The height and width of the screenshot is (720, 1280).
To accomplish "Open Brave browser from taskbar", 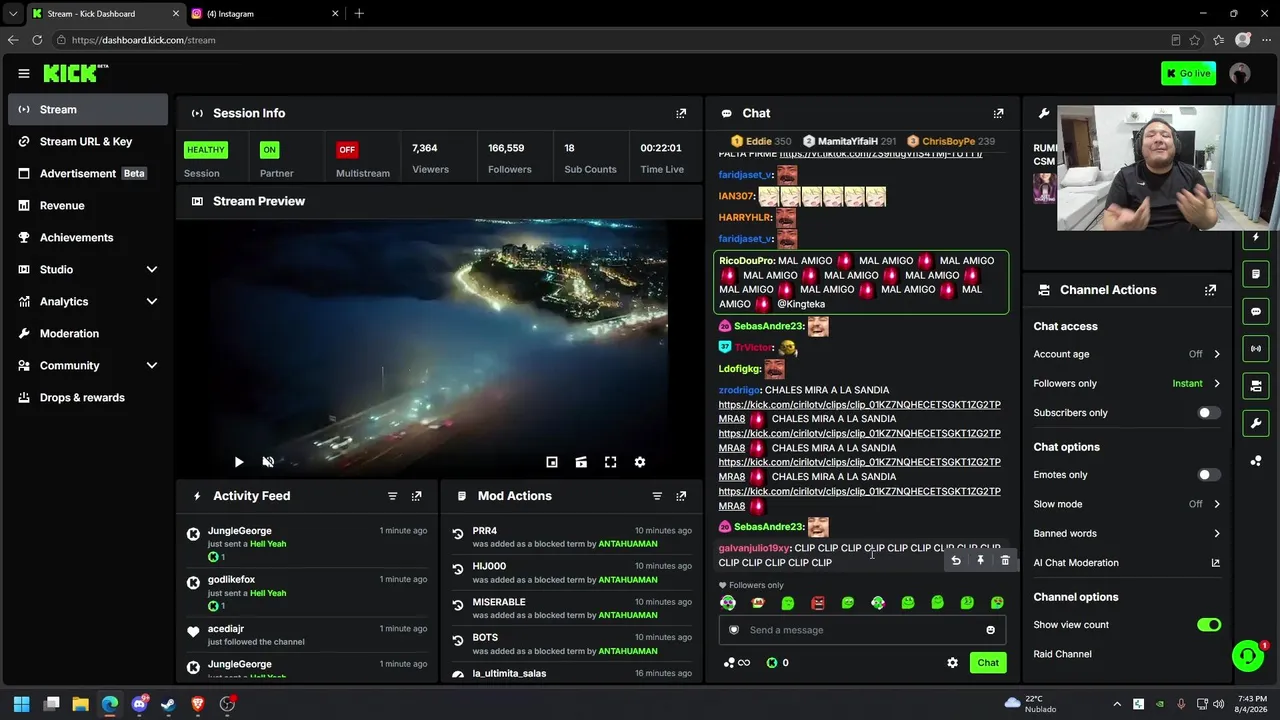I will 197,704.
